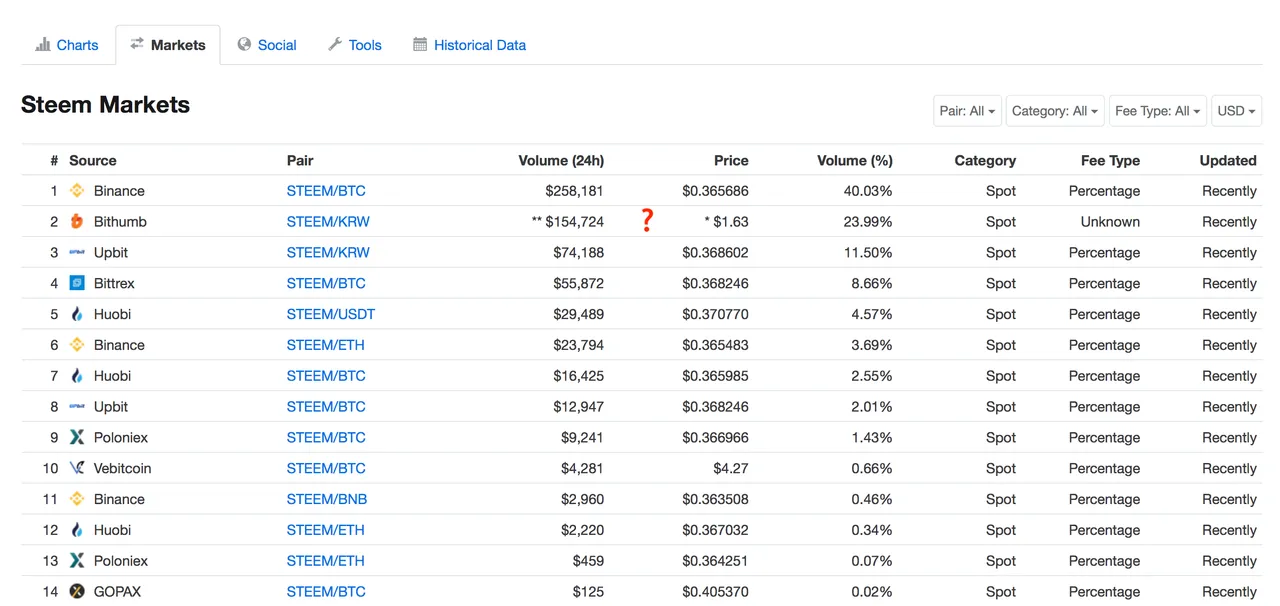This screenshot has width=1280, height=606.
Task: Click the Binance logo in row 11
Action: pos(77,500)
